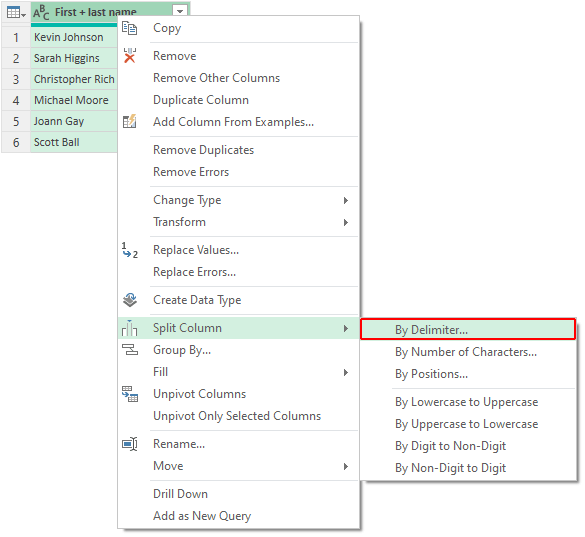Click the red X Remove icon

click(129, 56)
